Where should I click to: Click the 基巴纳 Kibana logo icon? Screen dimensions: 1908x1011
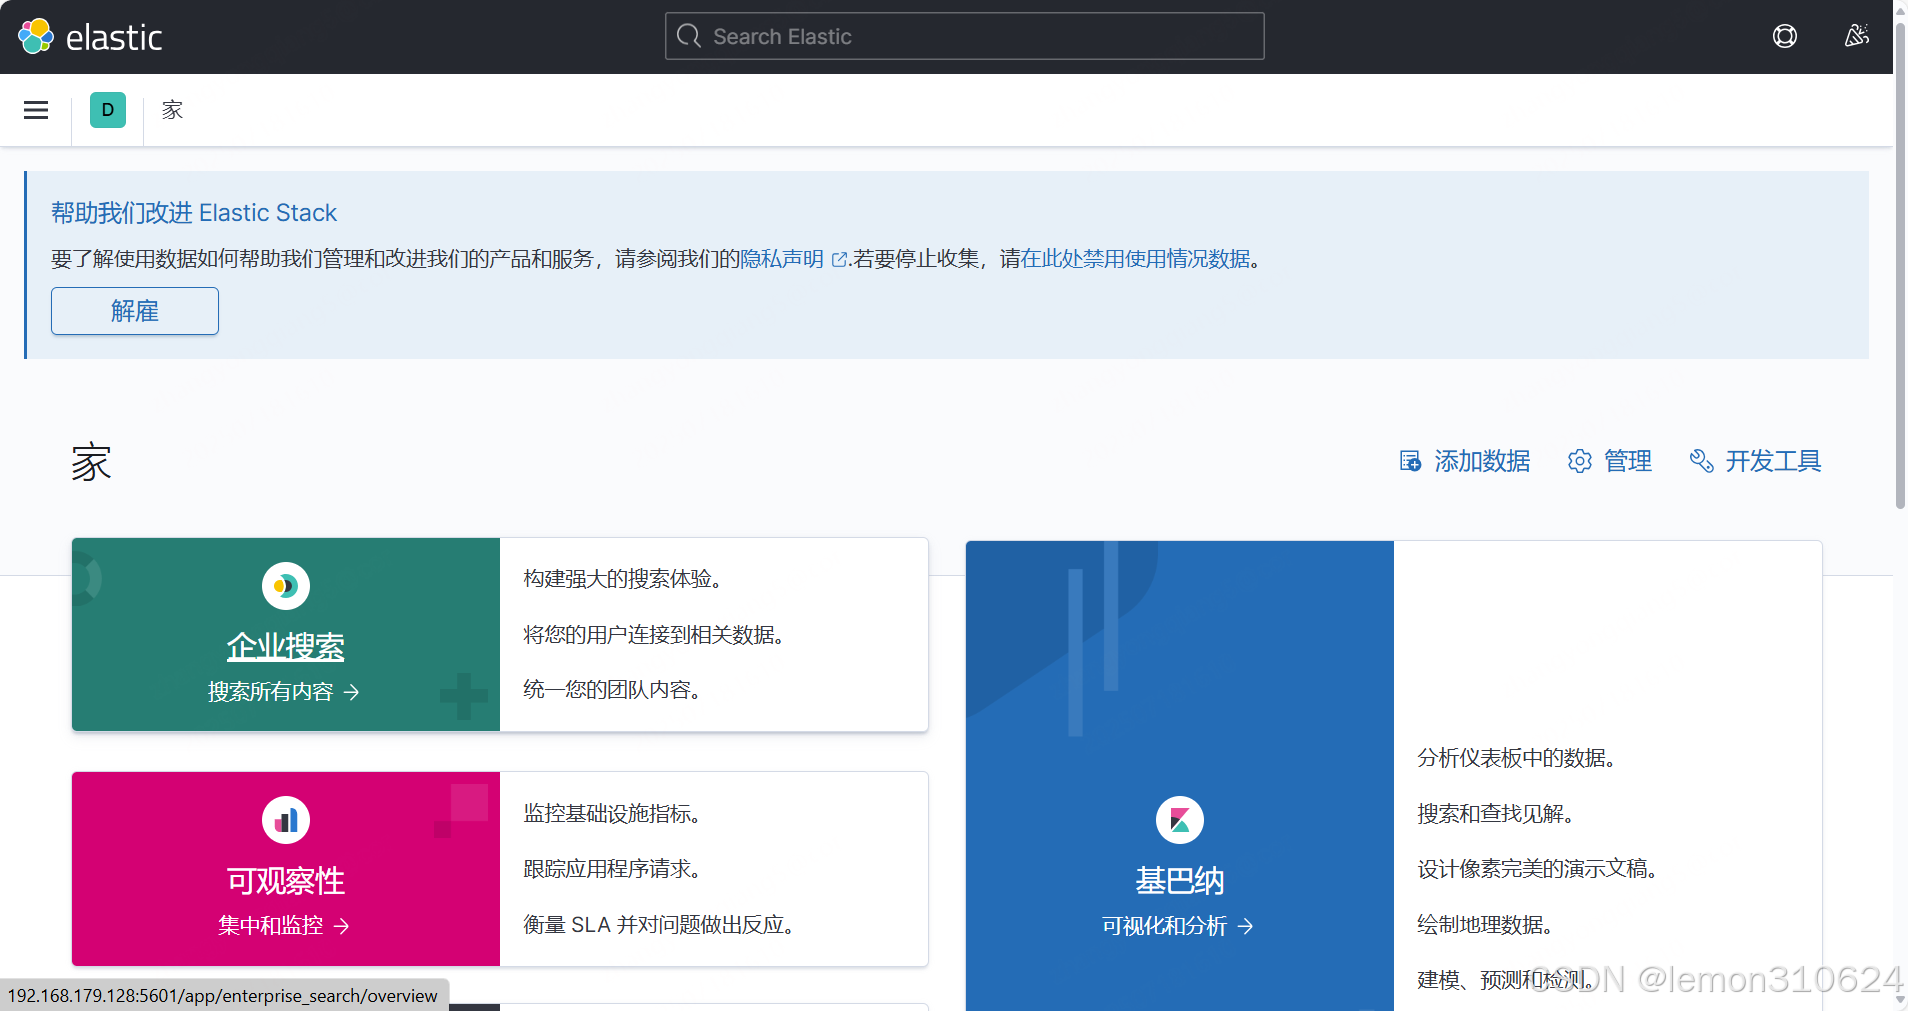tap(1180, 820)
